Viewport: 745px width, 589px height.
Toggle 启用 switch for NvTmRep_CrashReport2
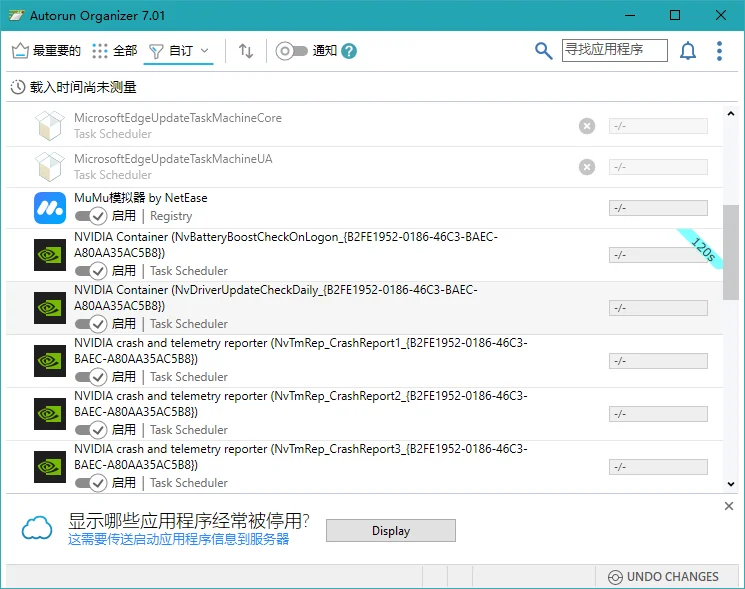(x=91, y=430)
